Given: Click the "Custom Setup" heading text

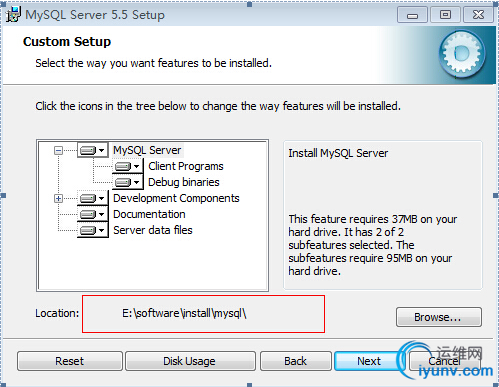Looking at the screenshot, I should tap(67, 42).
